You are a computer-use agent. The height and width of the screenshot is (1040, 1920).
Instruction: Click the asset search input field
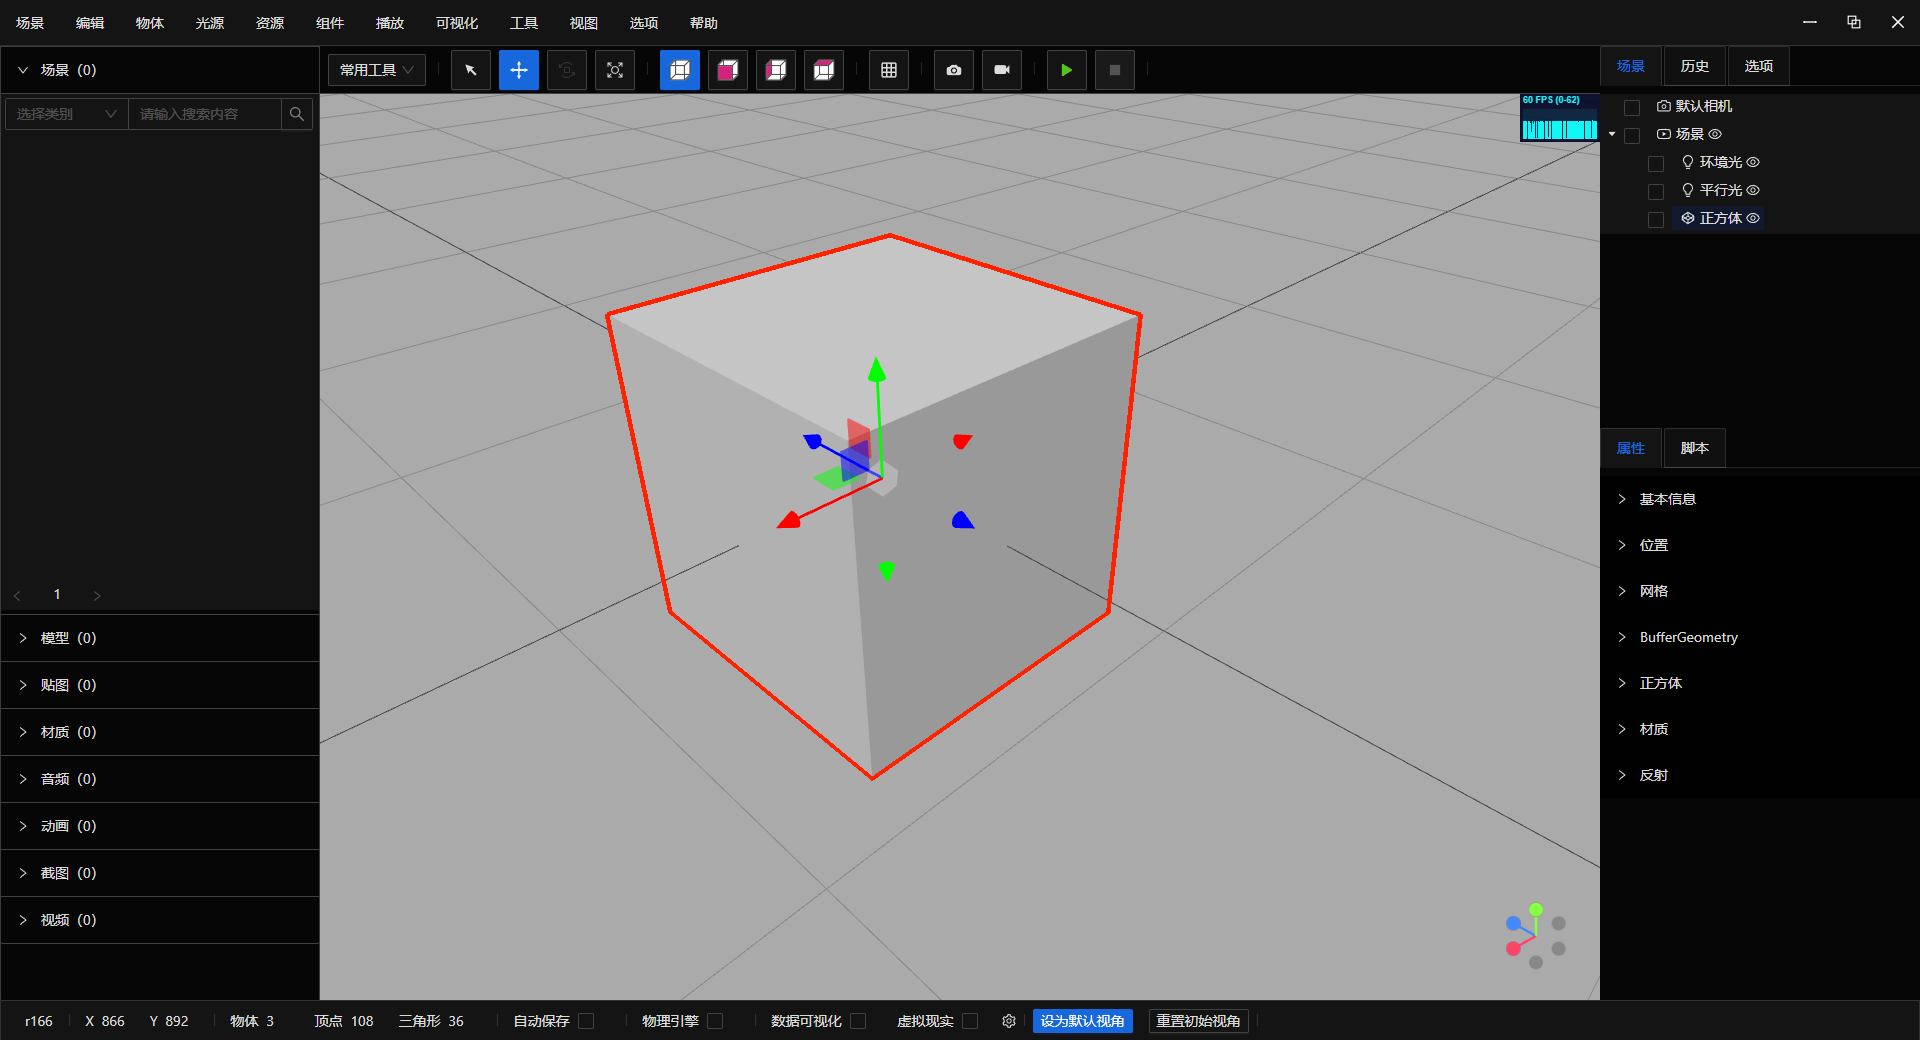click(x=205, y=114)
